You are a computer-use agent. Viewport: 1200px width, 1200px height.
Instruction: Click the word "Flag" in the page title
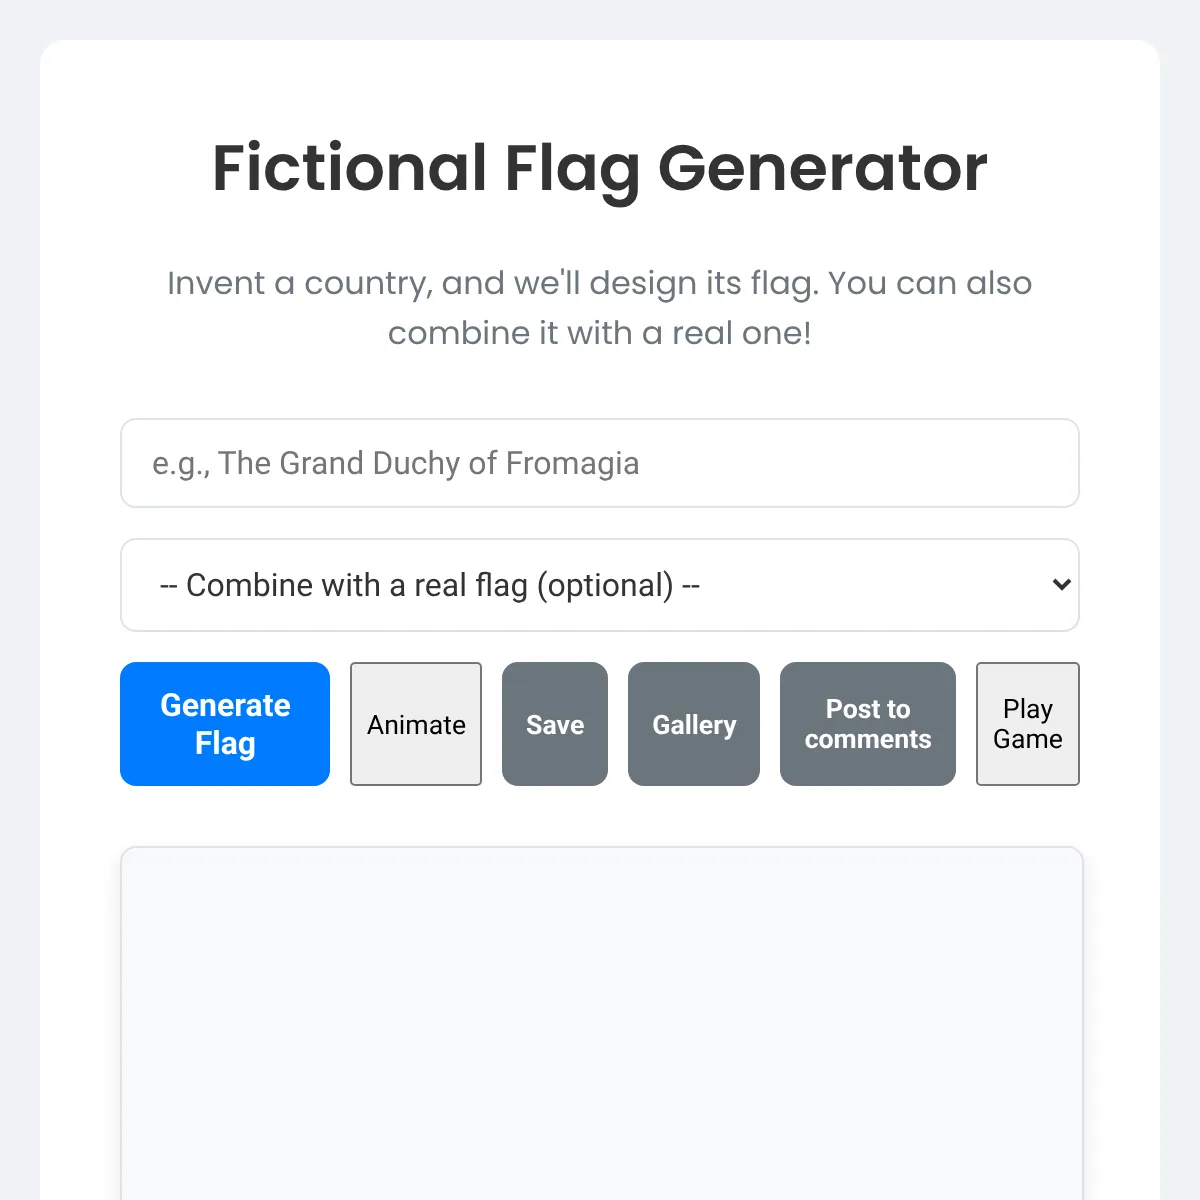[x=572, y=167]
